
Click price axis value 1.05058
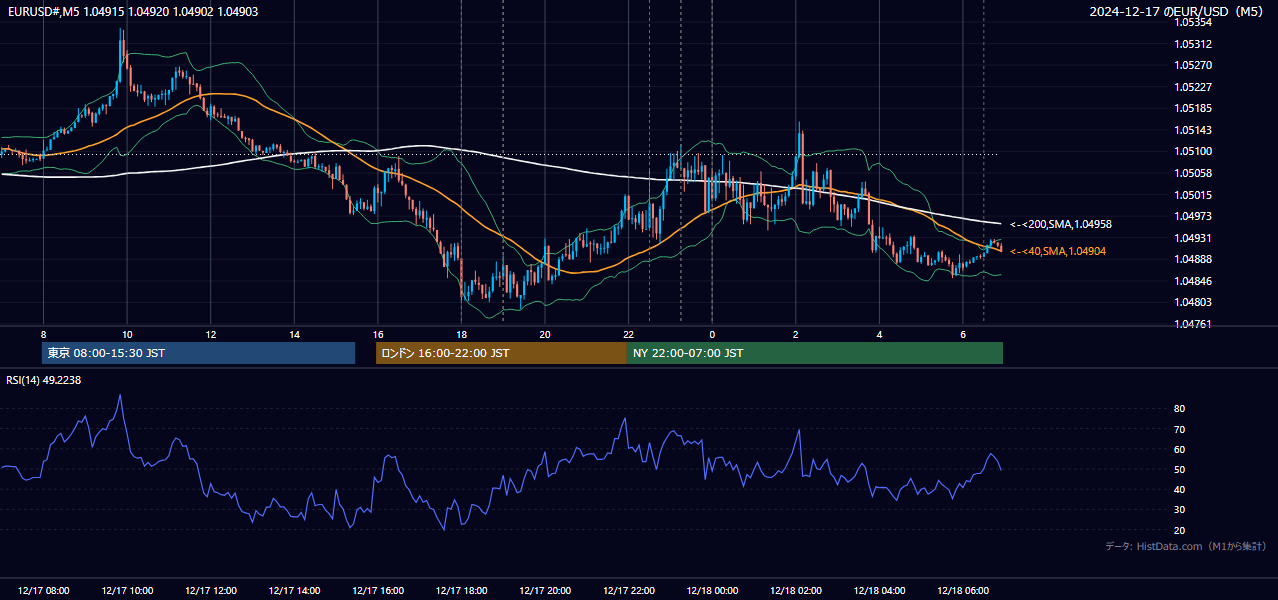click(1193, 173)
